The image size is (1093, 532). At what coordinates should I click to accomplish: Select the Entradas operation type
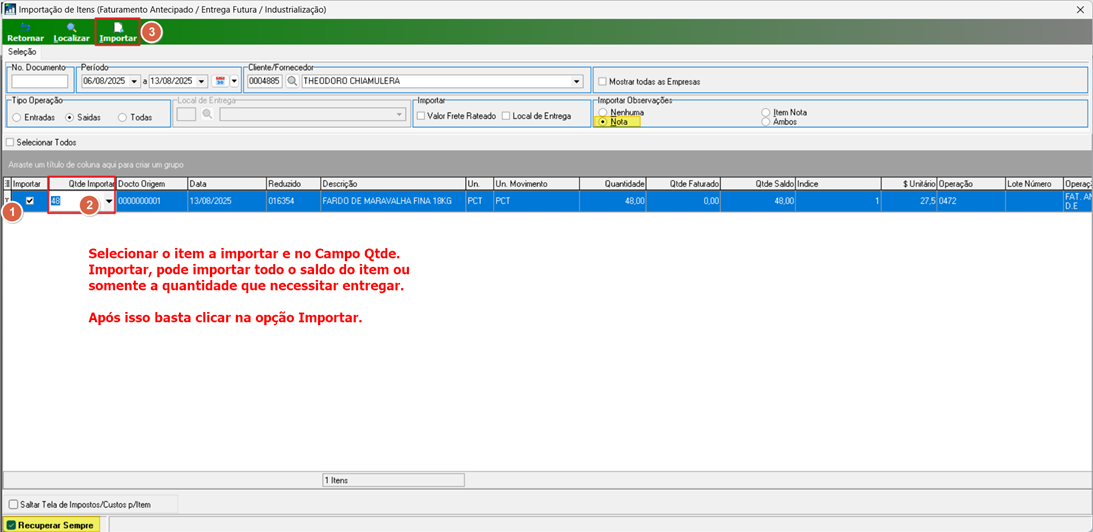tap(15, 118)
